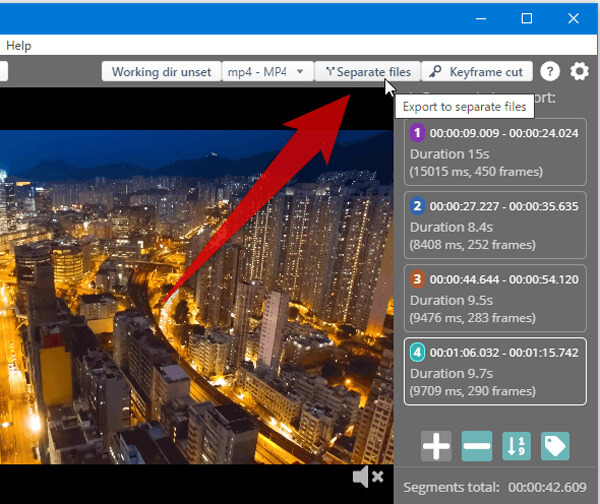Open the Help menu

coord(19,46)
